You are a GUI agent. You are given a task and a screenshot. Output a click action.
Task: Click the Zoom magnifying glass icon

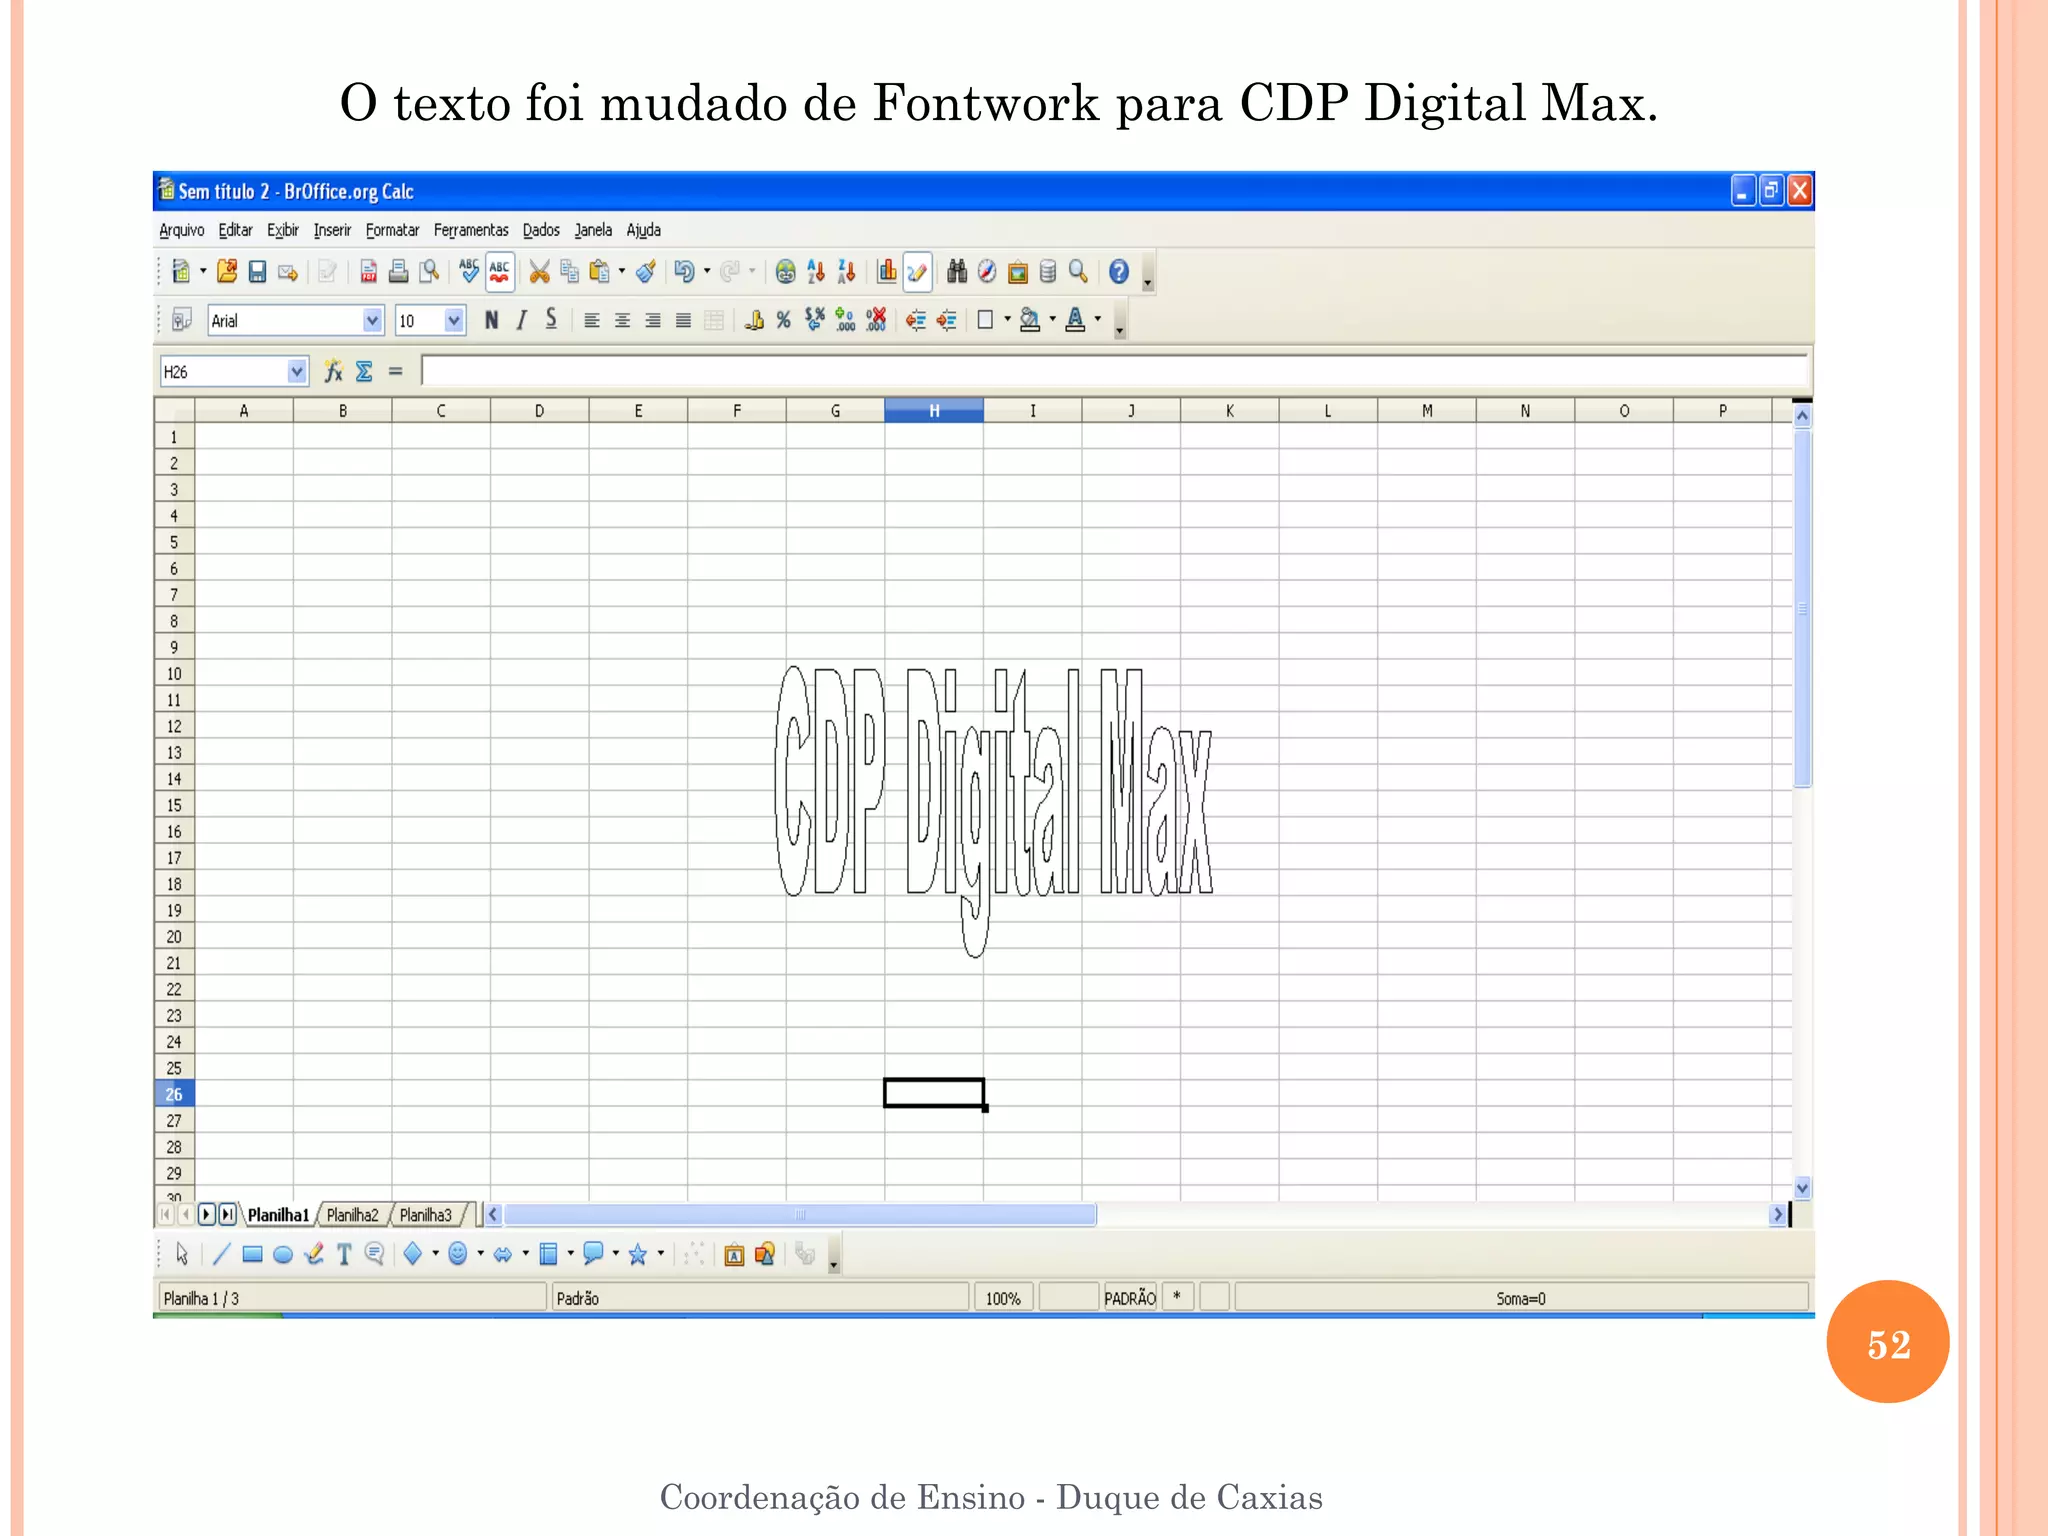[1078, 272]
